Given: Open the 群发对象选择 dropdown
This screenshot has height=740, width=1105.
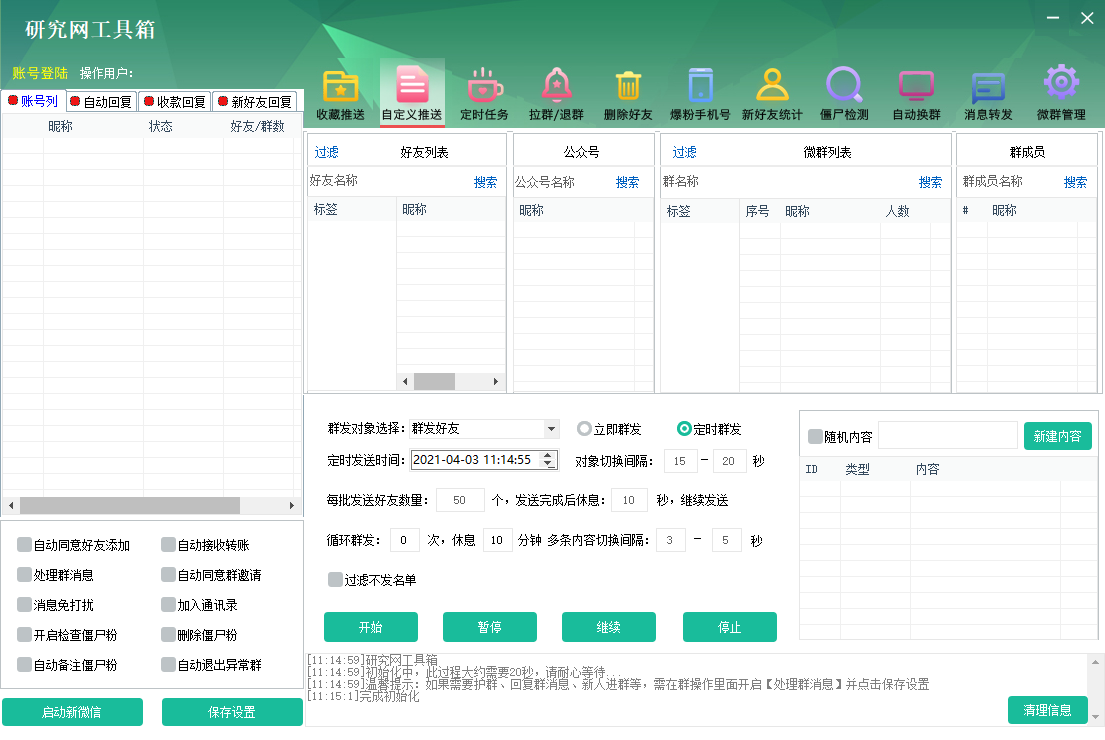Looking at the screenshot, I should [x=551, y=428].
